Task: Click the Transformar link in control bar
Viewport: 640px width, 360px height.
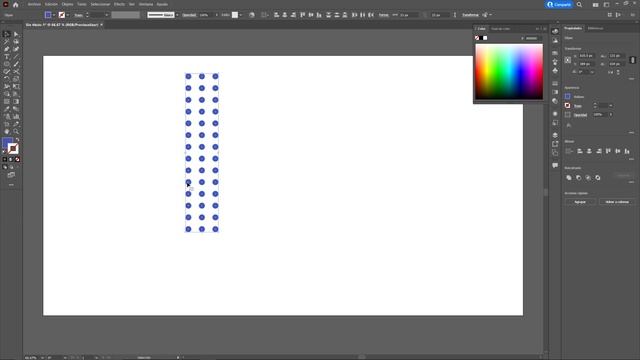Action: (470, 15)
